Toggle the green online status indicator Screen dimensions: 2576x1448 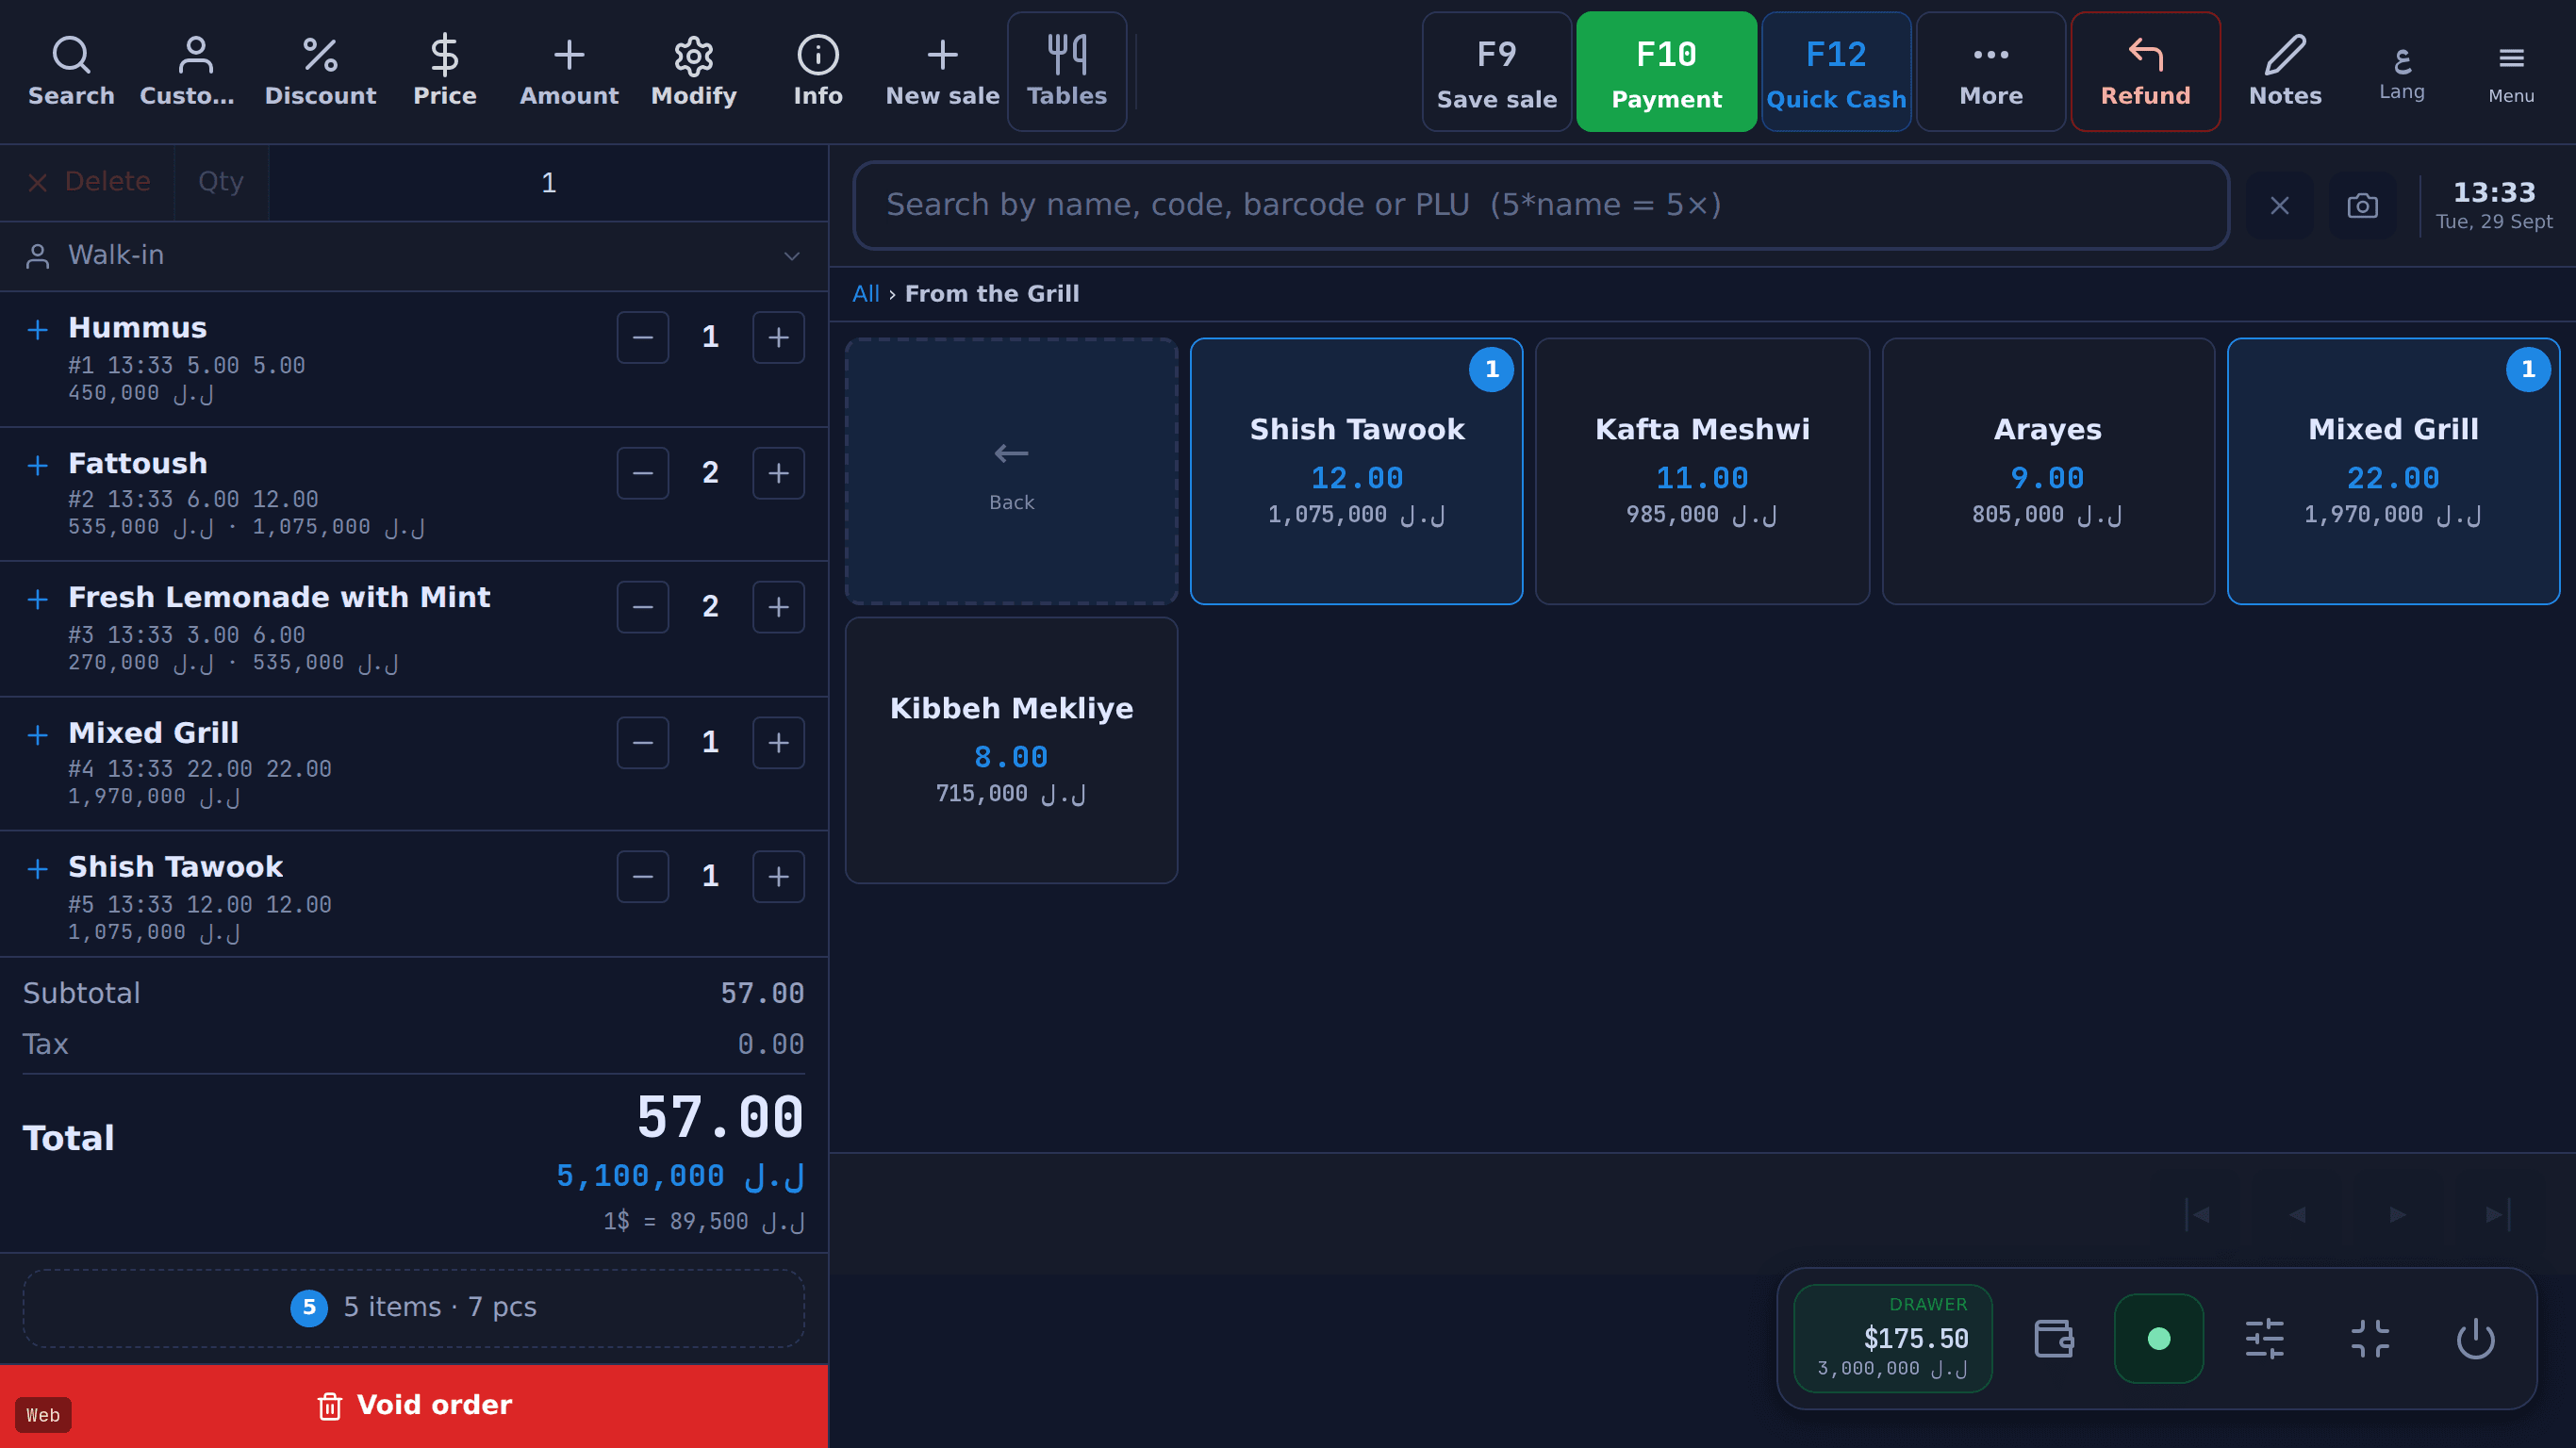tap(2158, 1338)
